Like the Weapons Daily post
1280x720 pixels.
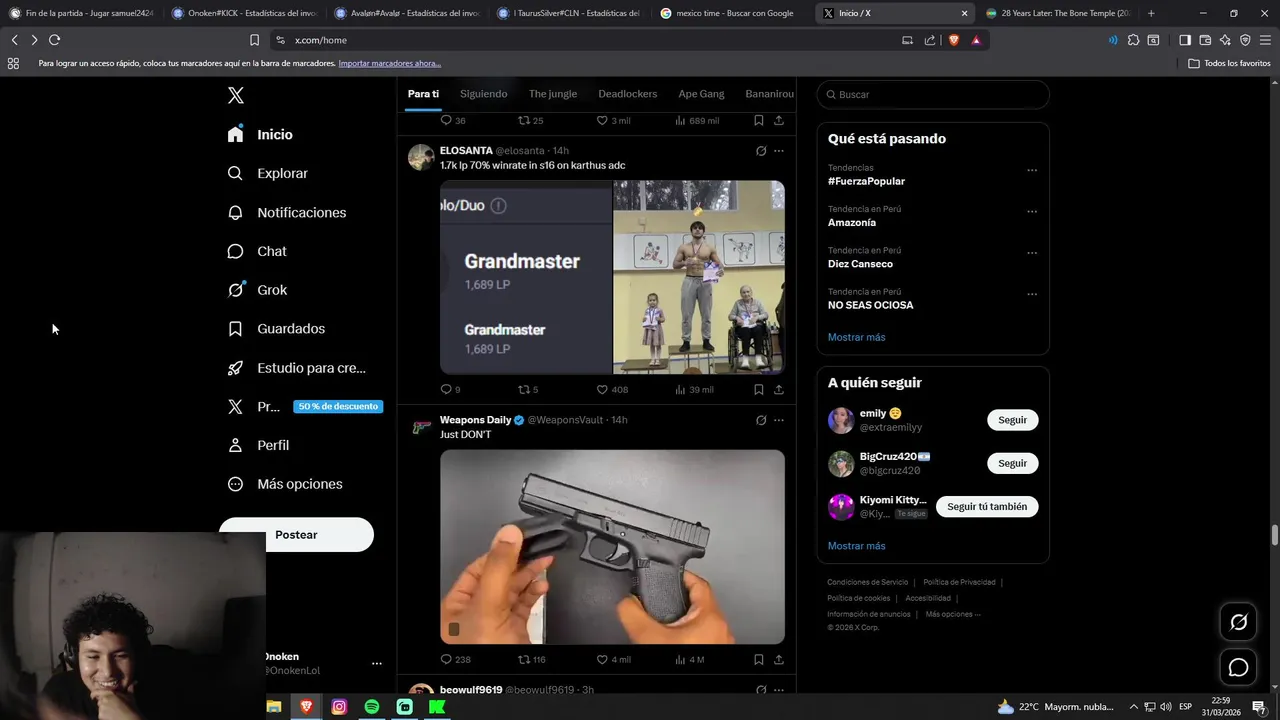point(613,659)
